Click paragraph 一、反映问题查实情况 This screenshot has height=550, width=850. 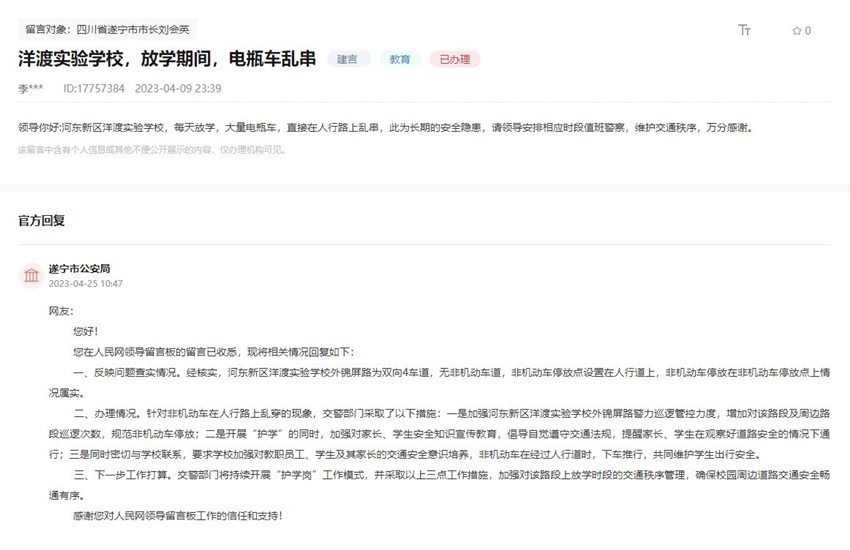[439, 383]
